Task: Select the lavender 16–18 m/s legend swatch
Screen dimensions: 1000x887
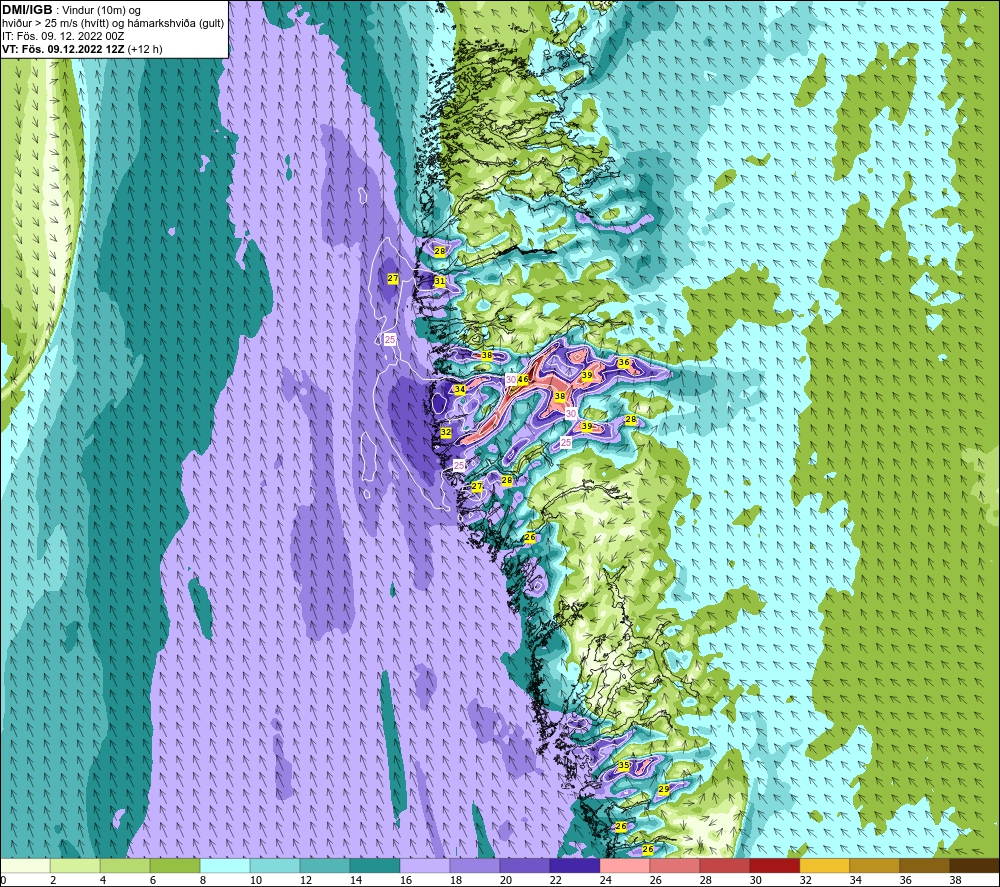Action: 425,866
